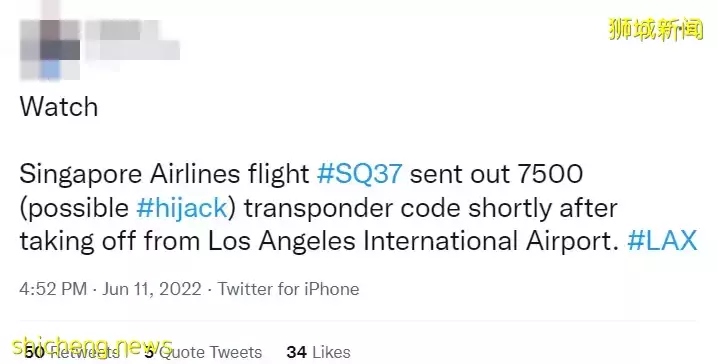Click the shicheng.news watermark
This screenshot has height=364, width=717.
tap(92, 346)
